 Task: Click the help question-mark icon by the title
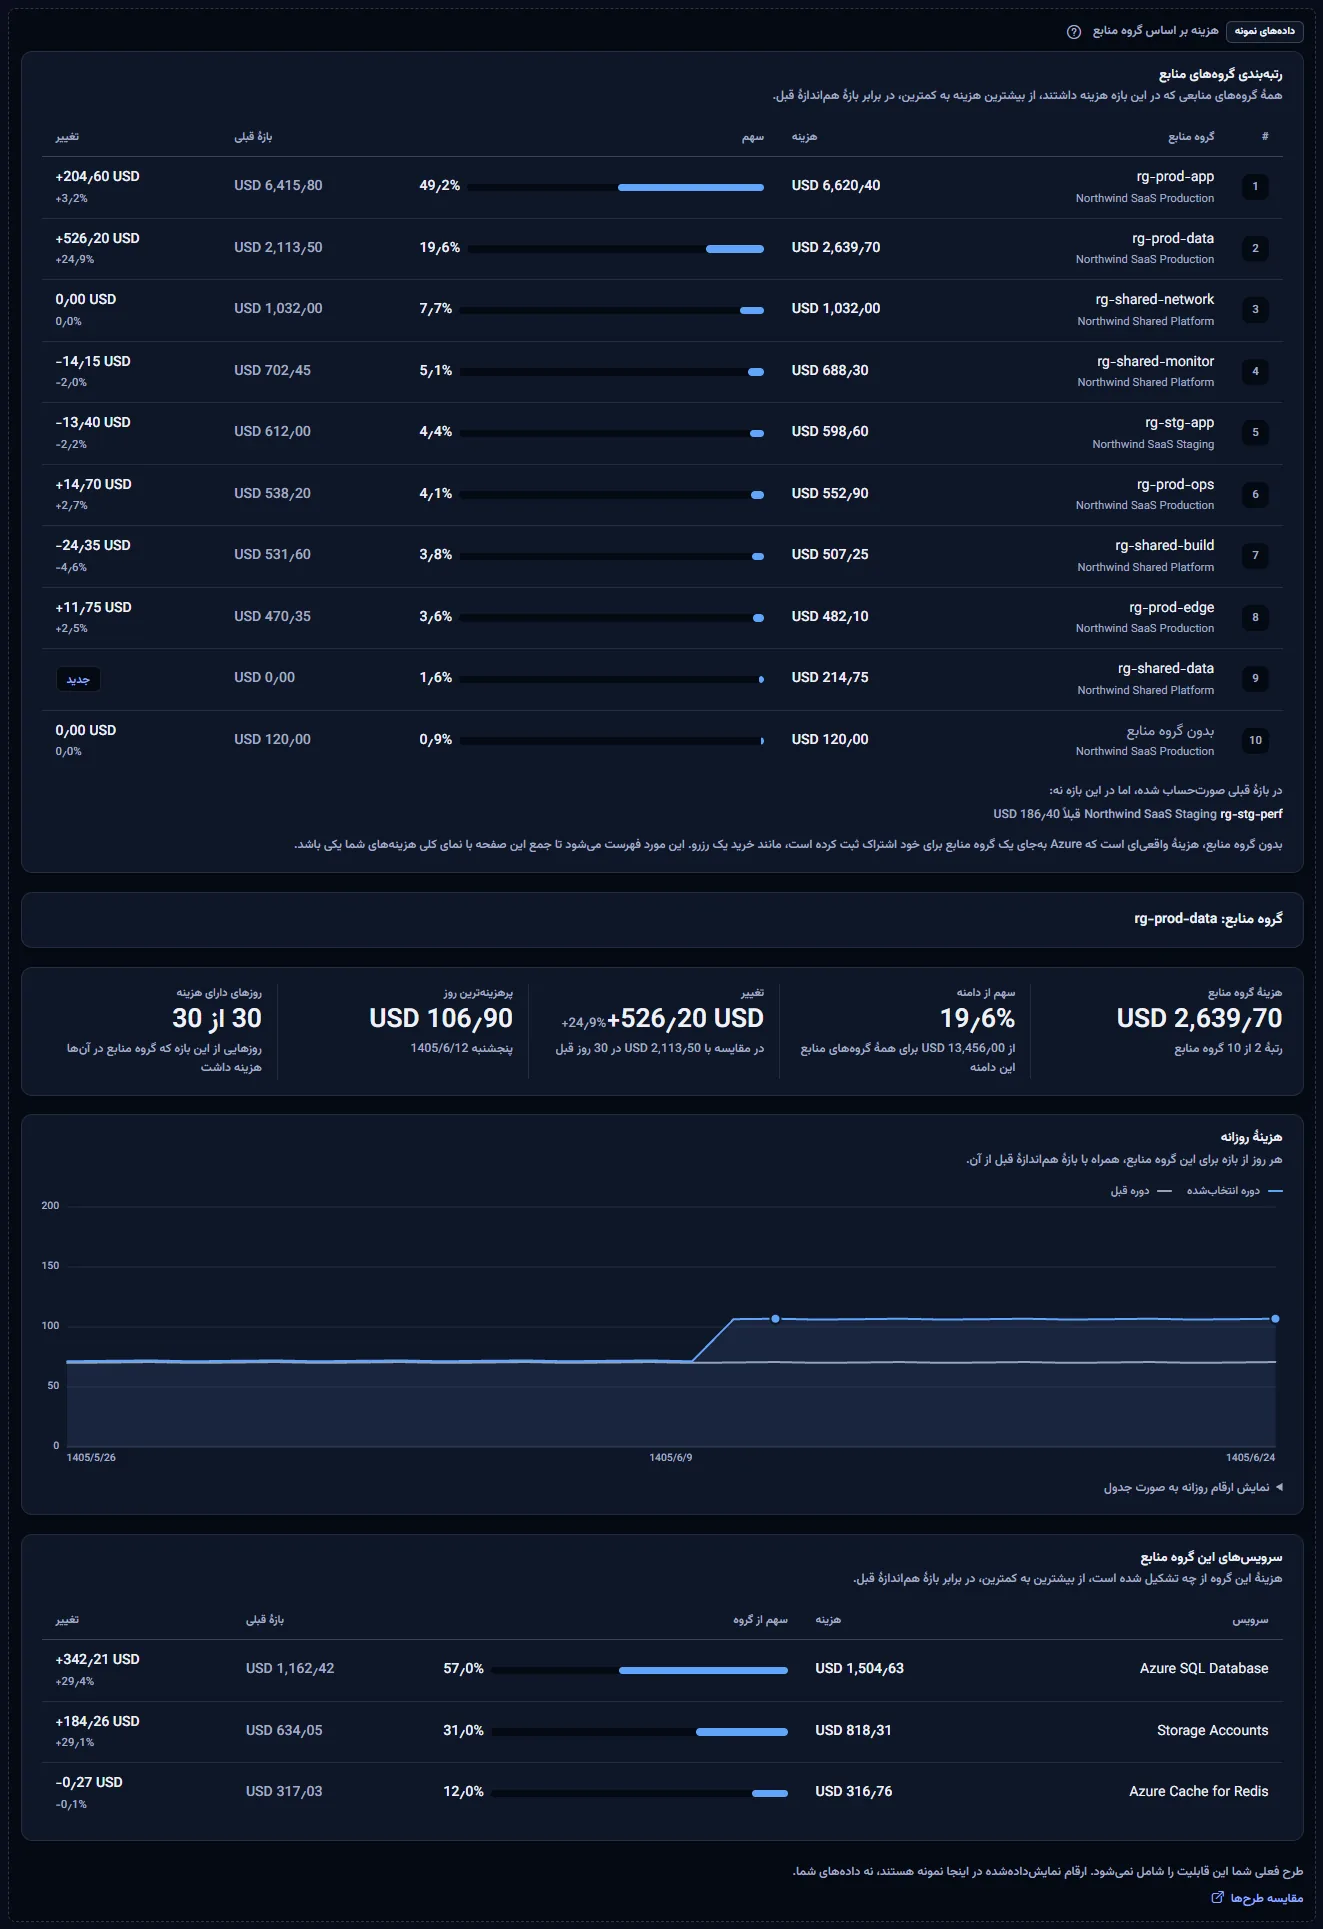(1074, 31)
